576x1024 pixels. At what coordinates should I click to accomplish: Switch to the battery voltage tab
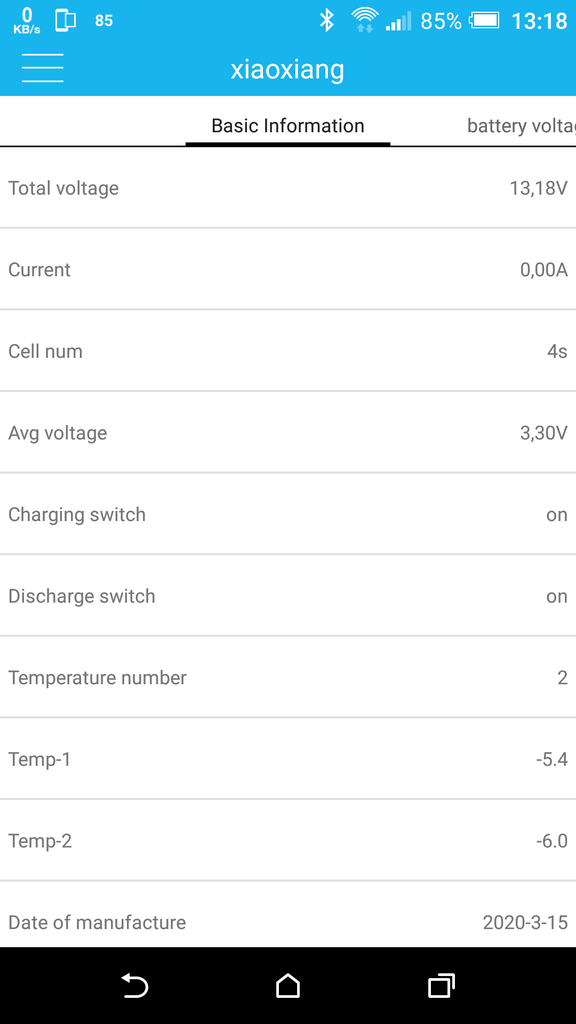coord(521,125)
